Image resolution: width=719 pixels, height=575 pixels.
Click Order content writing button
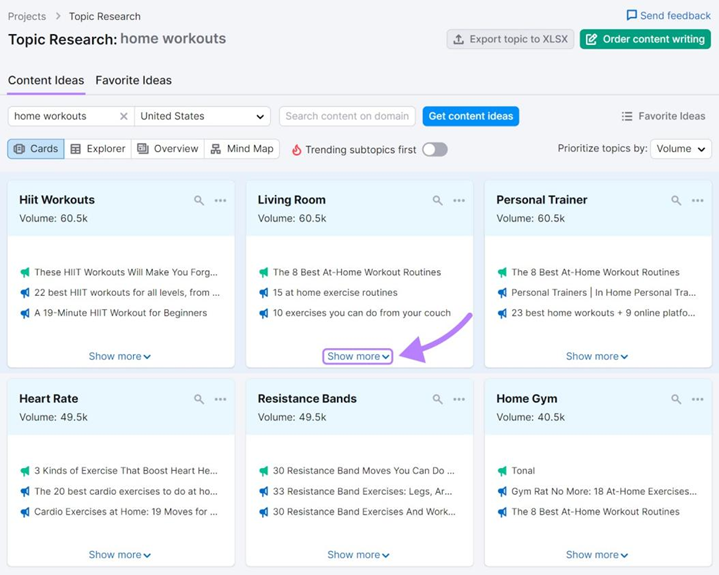pos(645,39)
